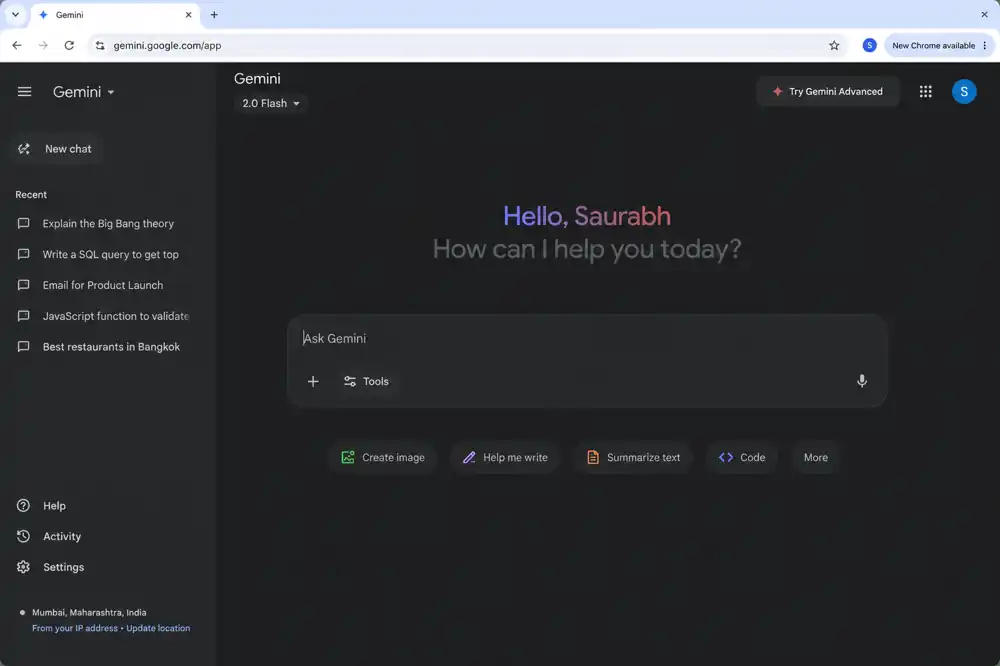The height and width of the screenshot is (666, 1000).
Task: Open a new browser tab
Action: (x=214, y=15)
